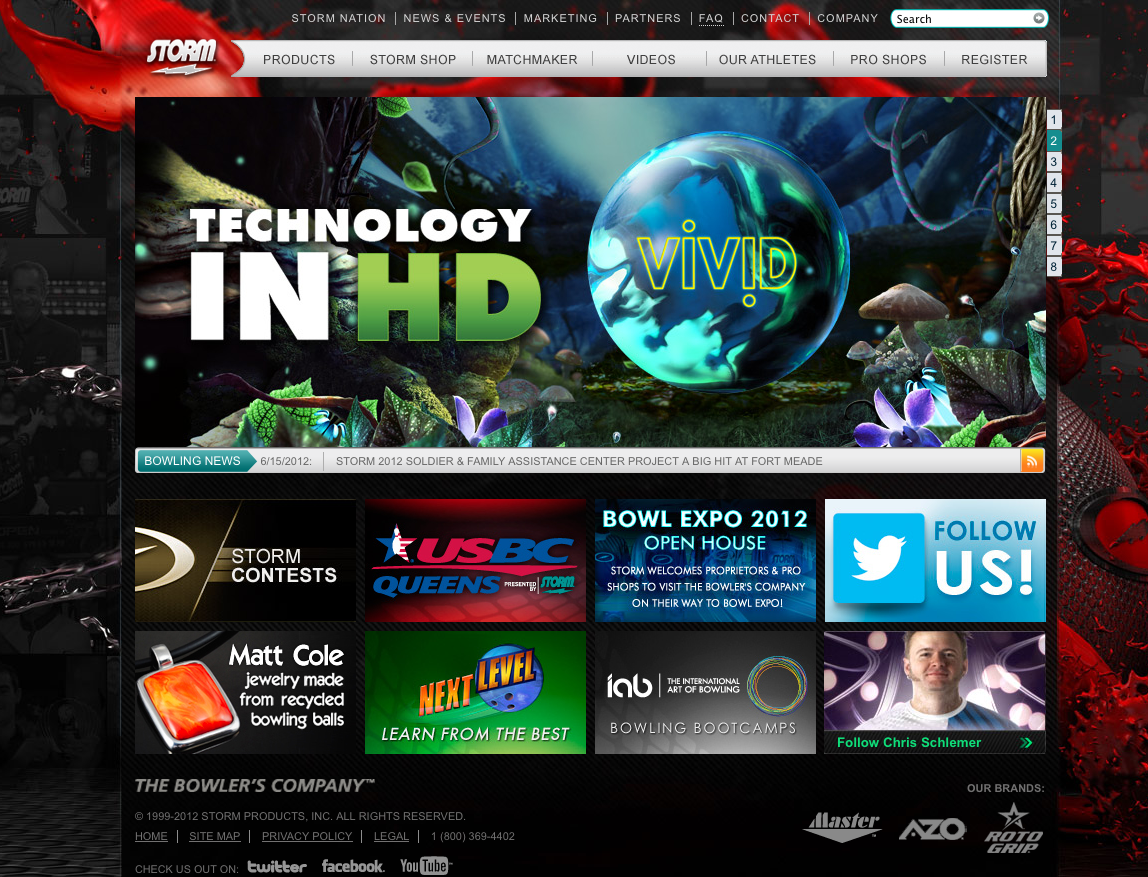The image size is (1148, 877).
Task: Click the 6/15/2012 news date
Action: point(286,461)
